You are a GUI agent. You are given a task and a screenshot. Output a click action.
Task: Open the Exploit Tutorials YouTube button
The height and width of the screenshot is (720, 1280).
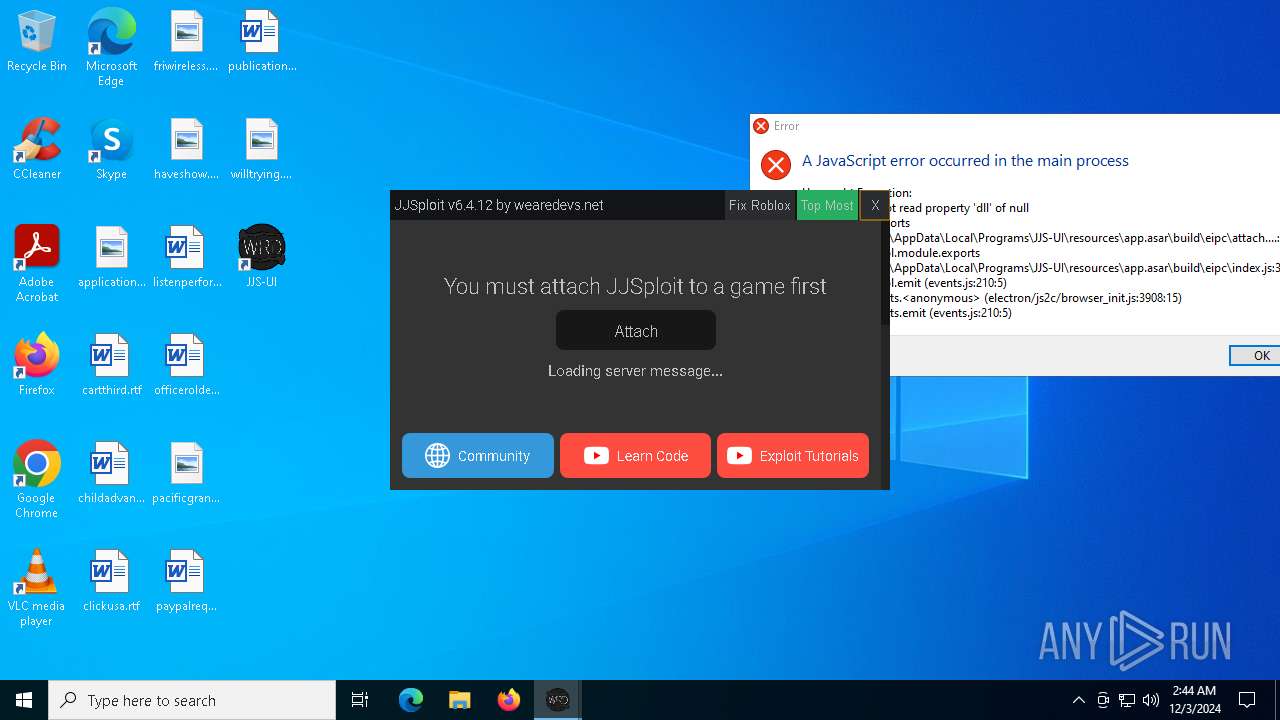tap(793, 455)
